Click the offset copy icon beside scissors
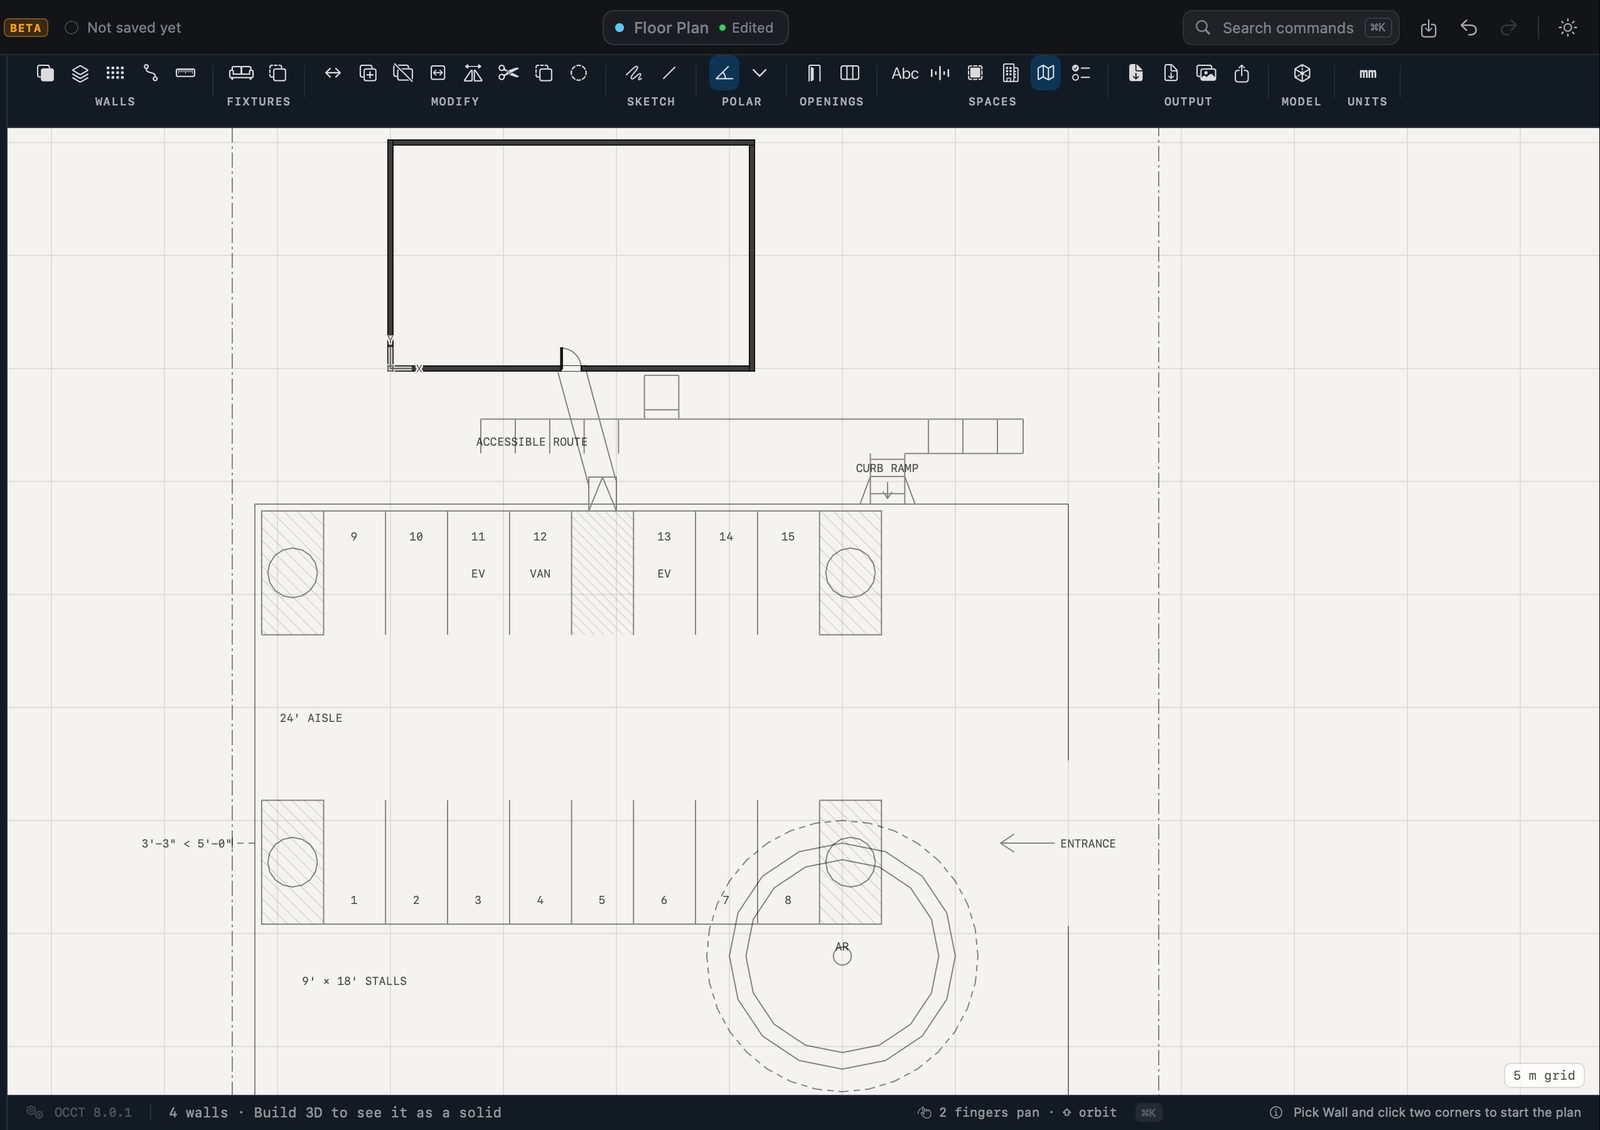The image size is (1600, 1130). click(543, 73)
